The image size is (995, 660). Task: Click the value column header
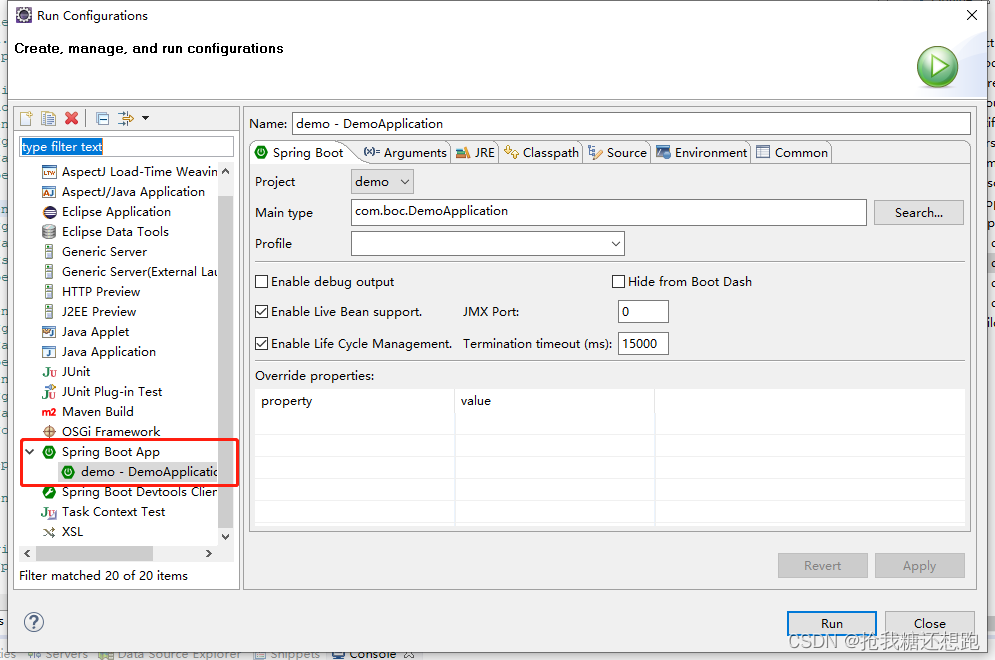point(555,400)
